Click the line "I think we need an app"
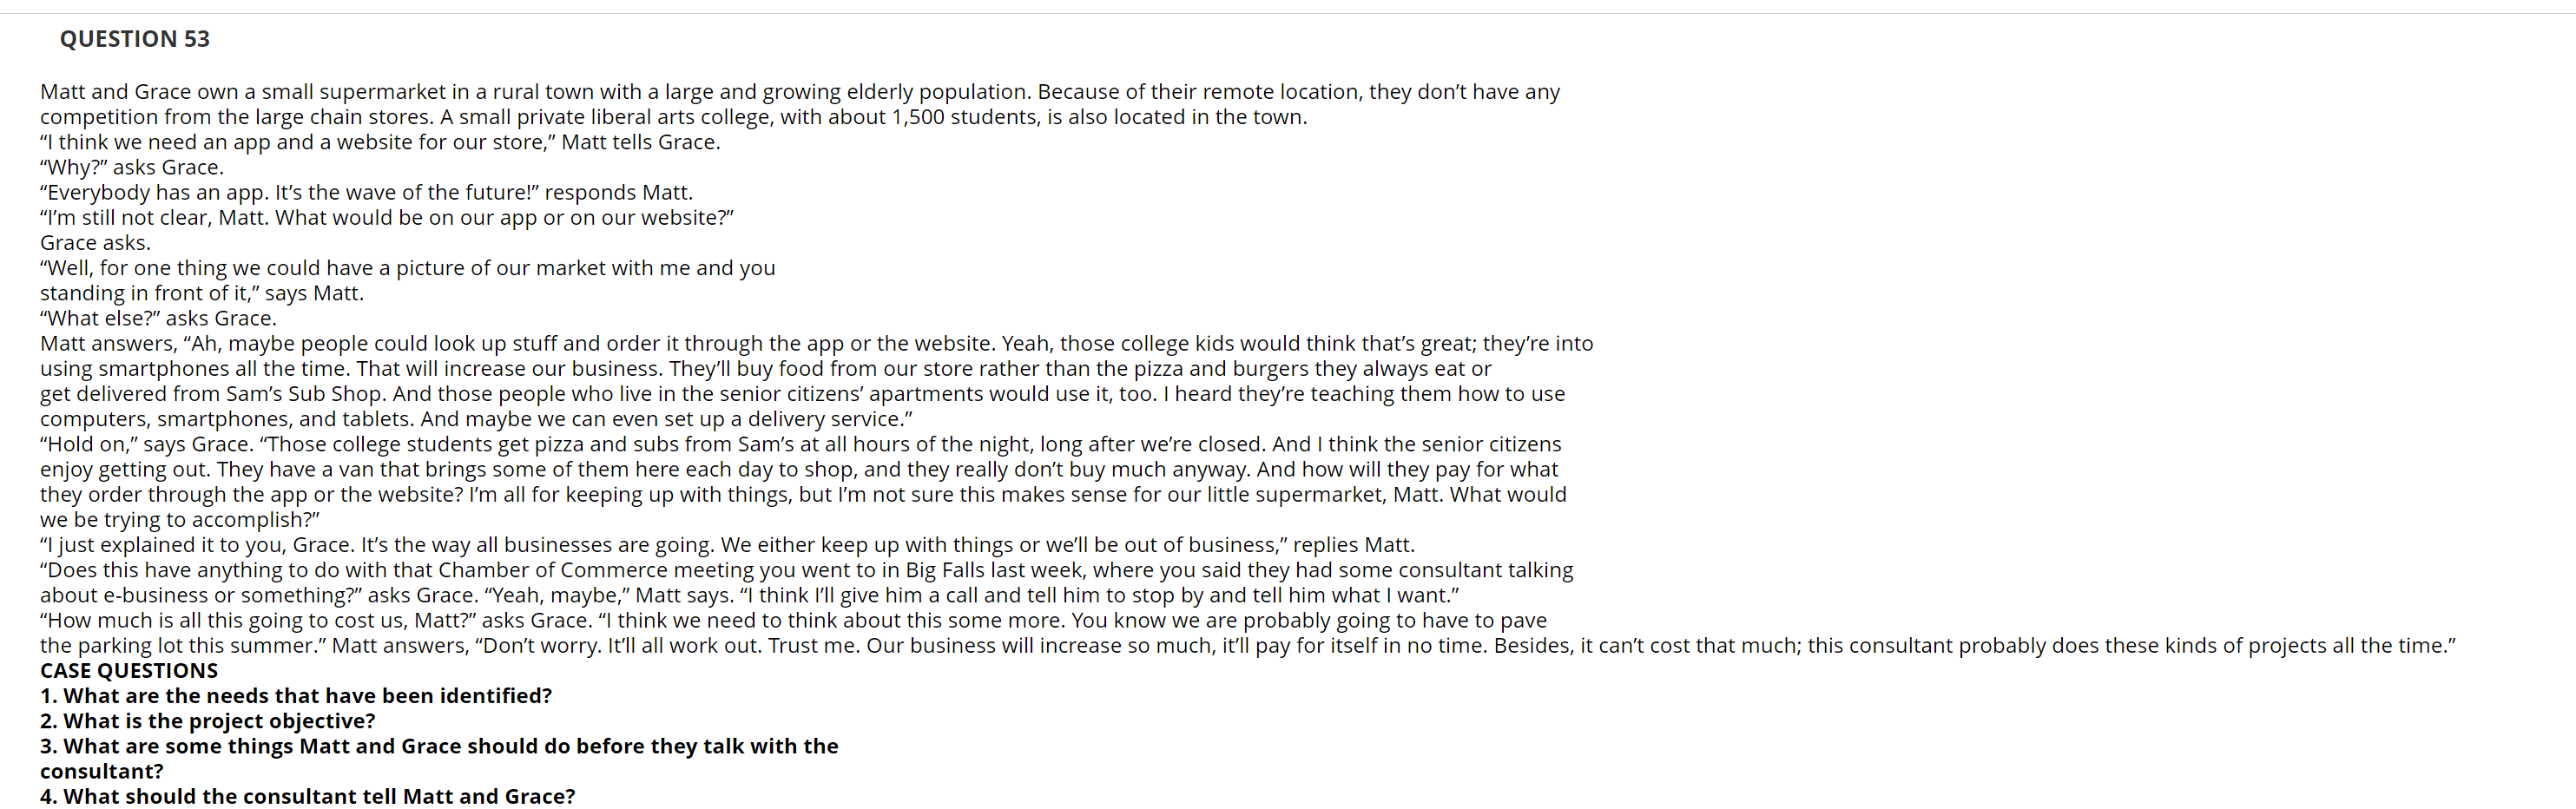 click(380, 142)
